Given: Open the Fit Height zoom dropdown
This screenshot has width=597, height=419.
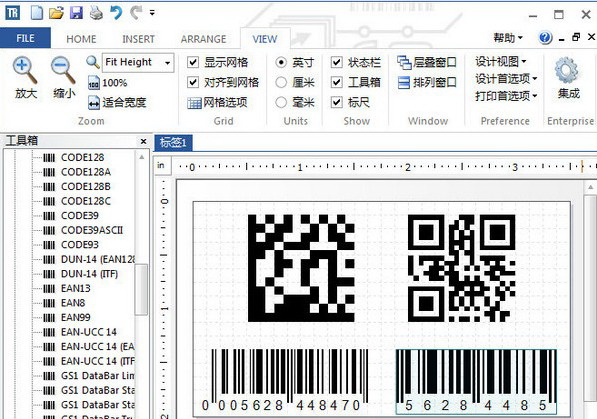Looking at the screenshot, I should [168, 62].
